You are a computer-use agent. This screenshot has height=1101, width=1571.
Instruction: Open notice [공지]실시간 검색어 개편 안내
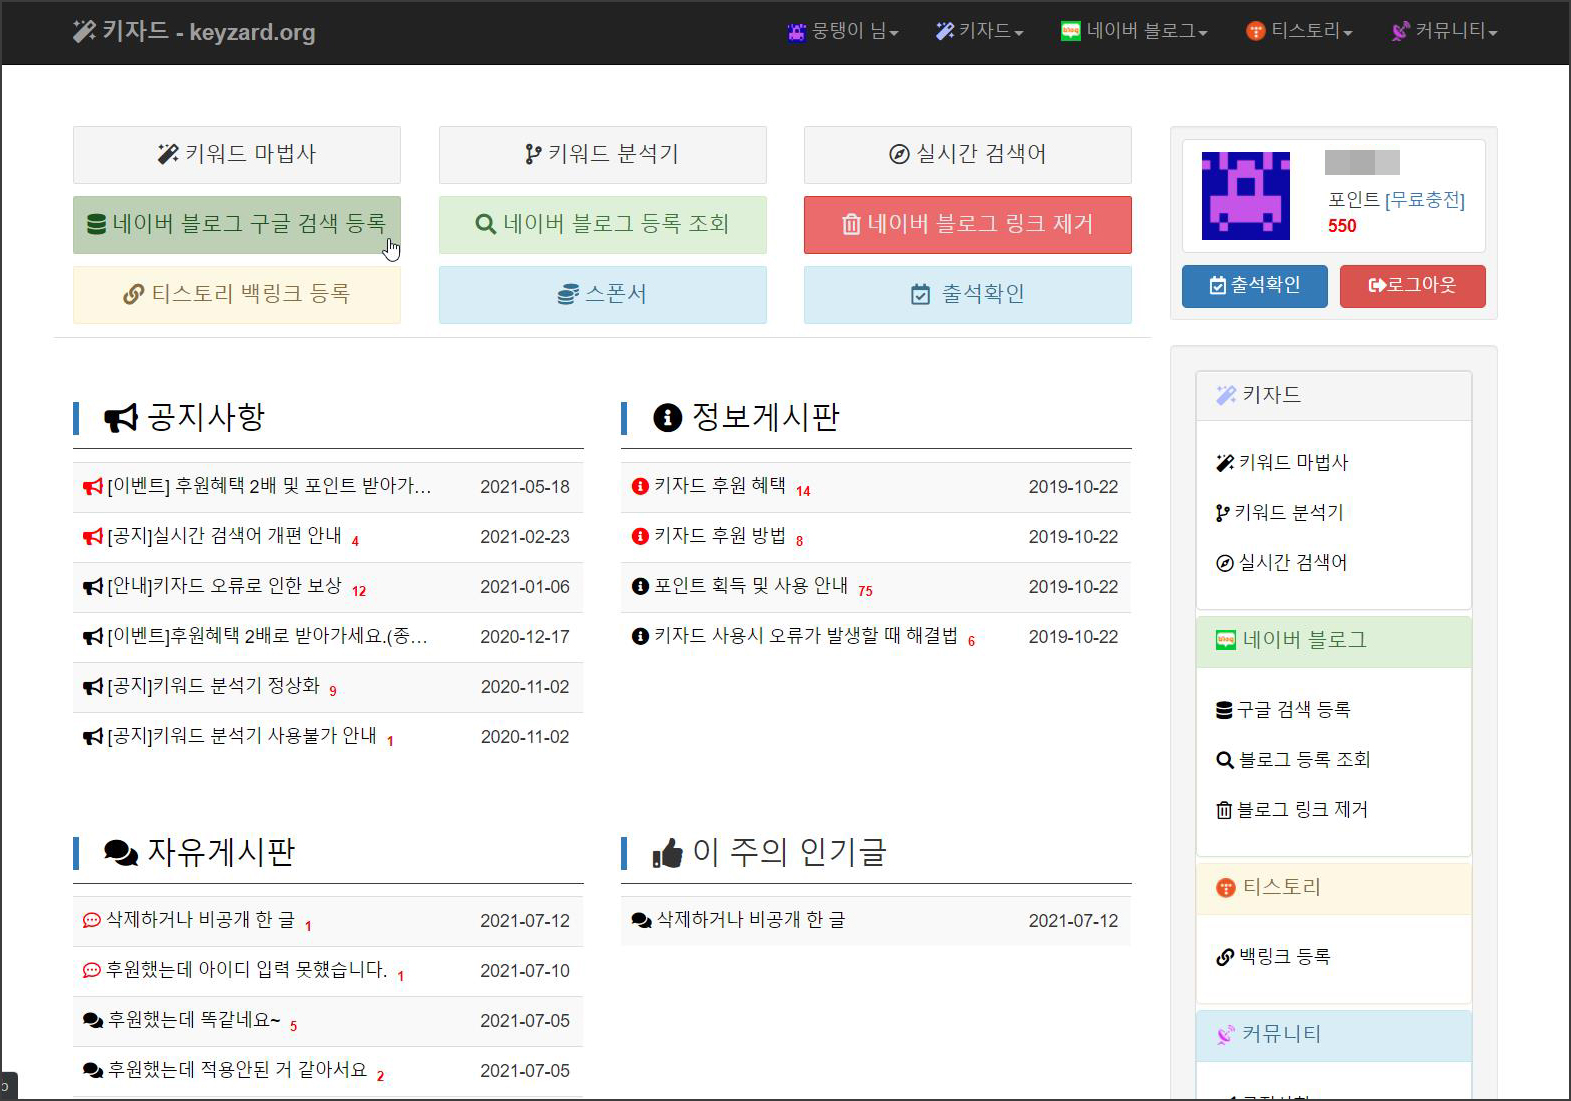tap(225, 537)
